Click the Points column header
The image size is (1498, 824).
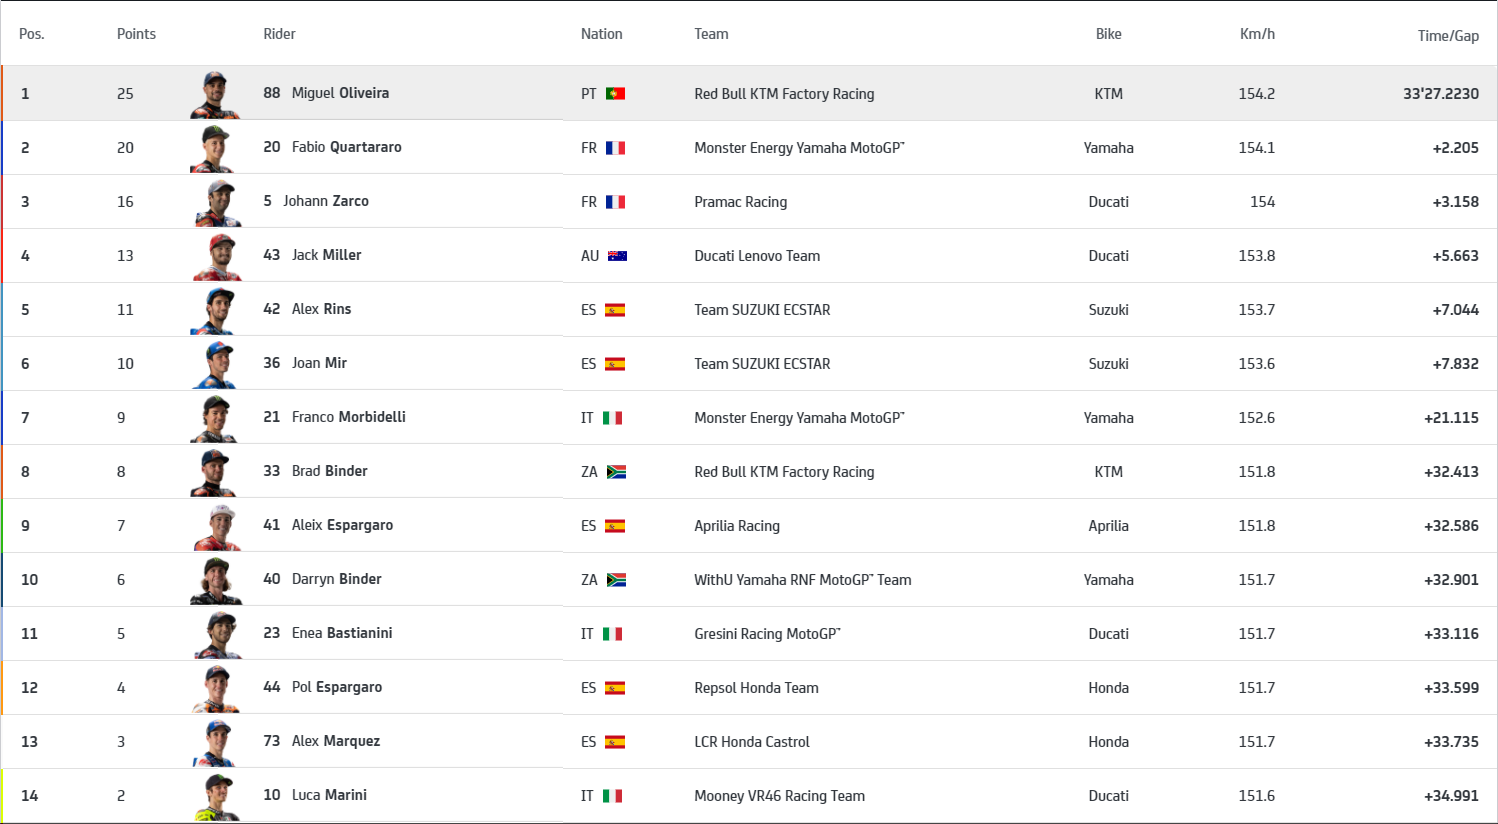point(136,34)
